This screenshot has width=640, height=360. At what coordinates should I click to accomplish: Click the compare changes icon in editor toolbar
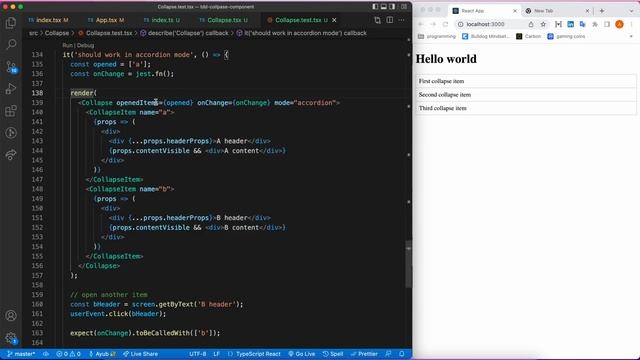tap(378, 20)
